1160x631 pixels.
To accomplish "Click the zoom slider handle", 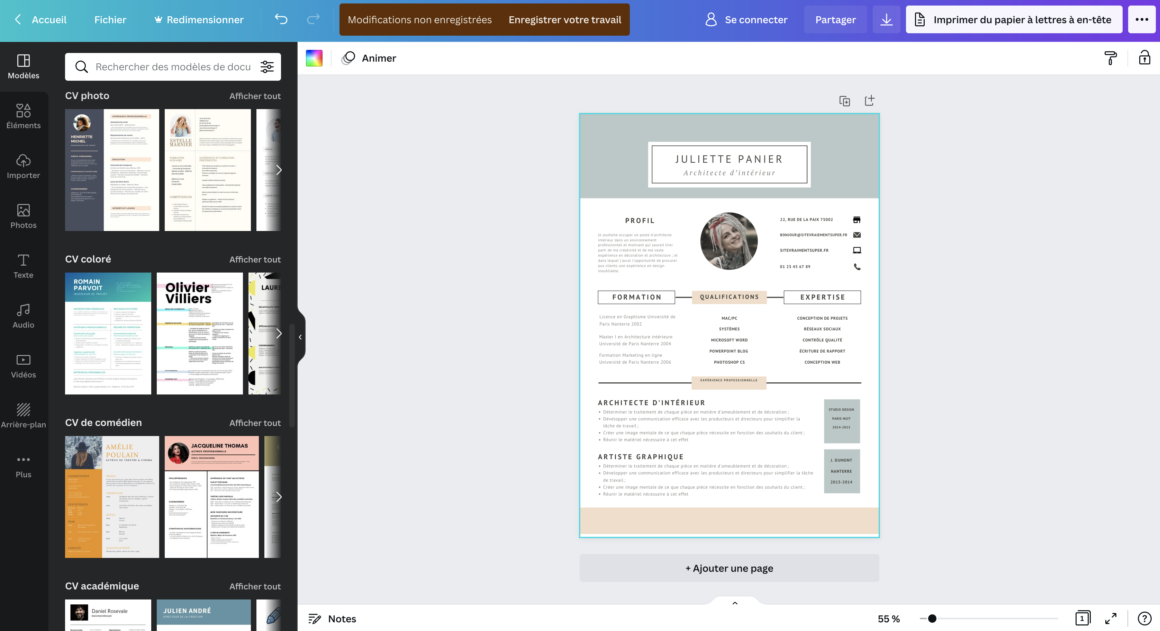I will click(932, 618).
